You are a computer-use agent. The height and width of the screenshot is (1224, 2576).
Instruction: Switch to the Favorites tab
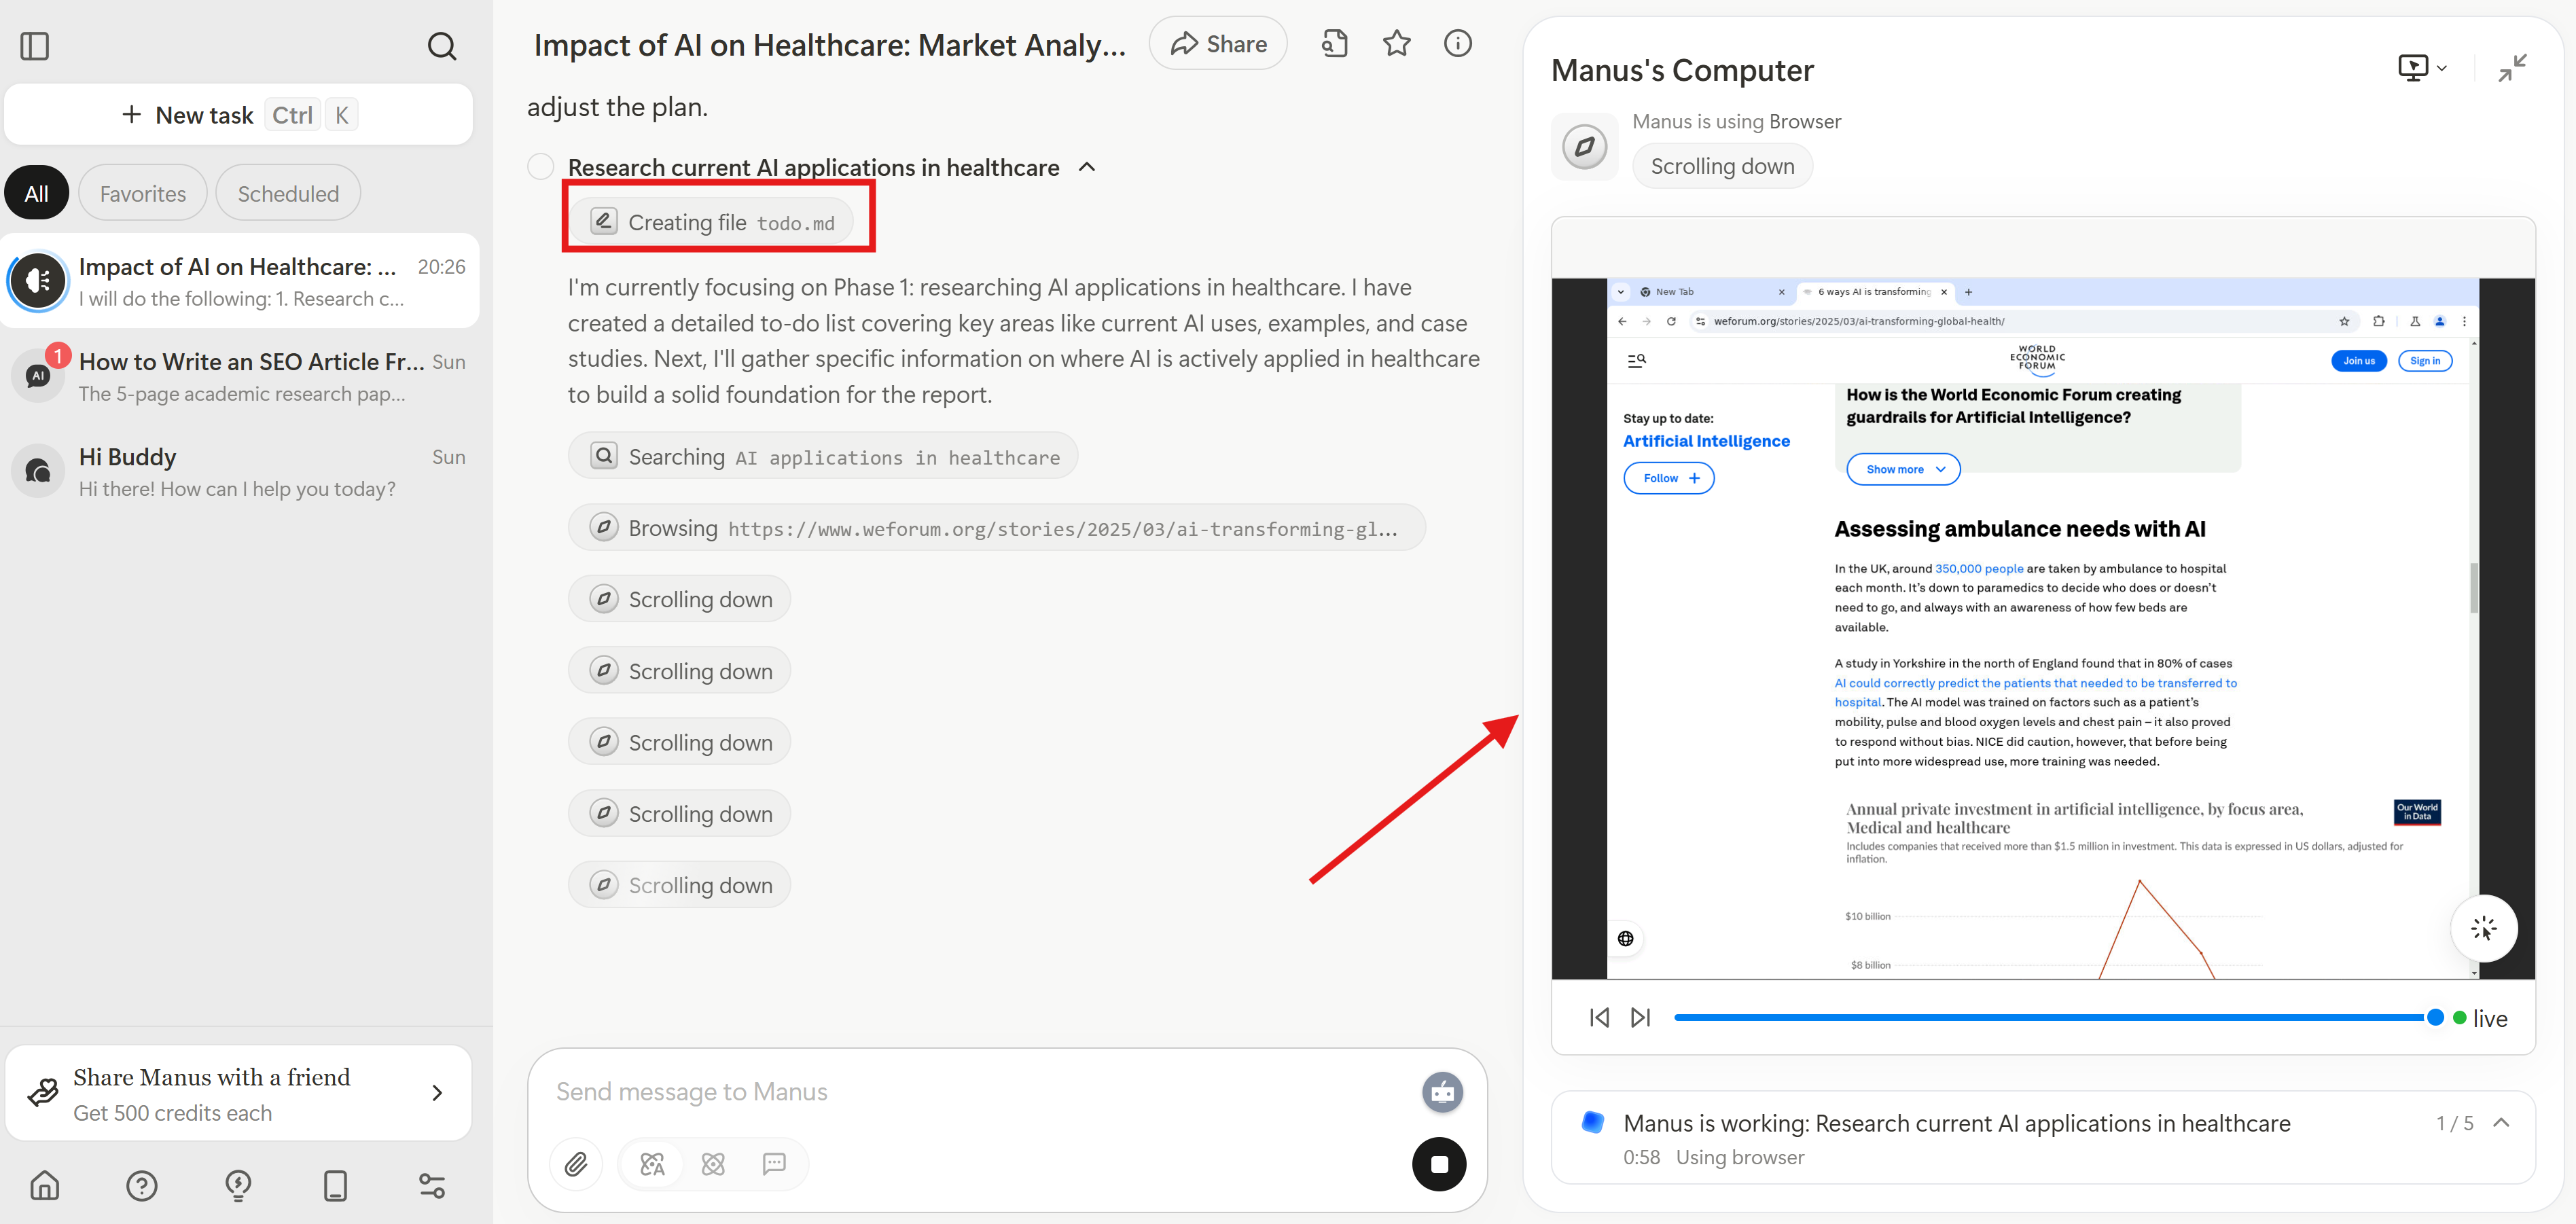tap(143, 194)
